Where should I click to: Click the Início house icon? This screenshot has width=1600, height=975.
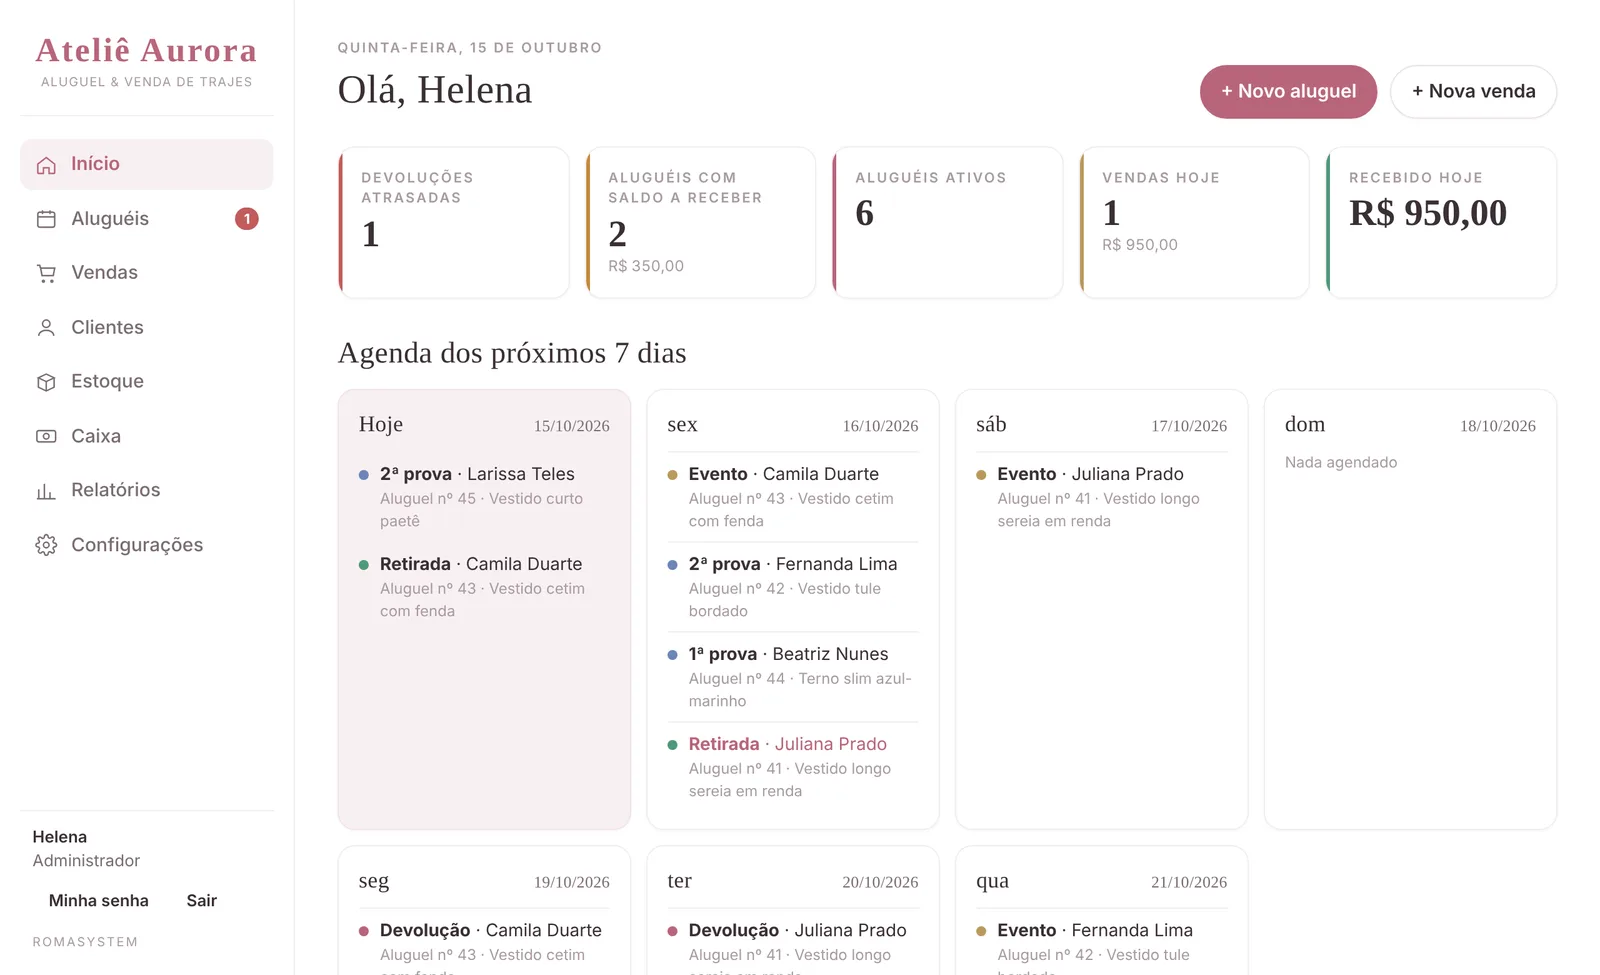(46, 165)
